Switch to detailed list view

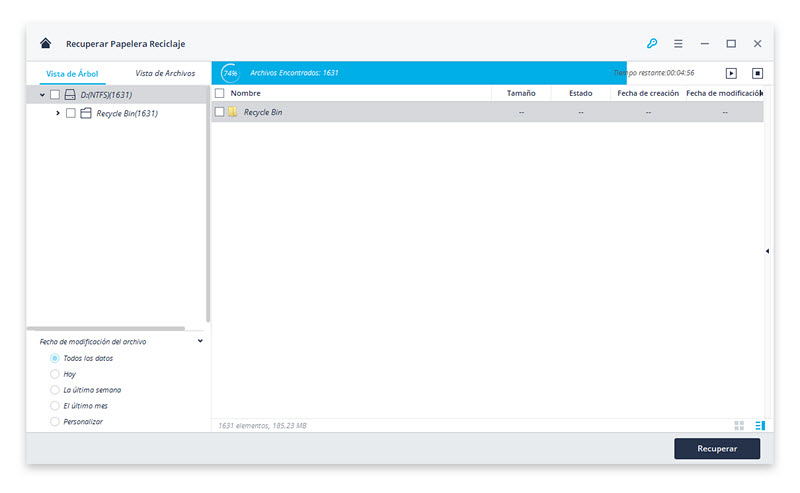click(x=760, y=426)
